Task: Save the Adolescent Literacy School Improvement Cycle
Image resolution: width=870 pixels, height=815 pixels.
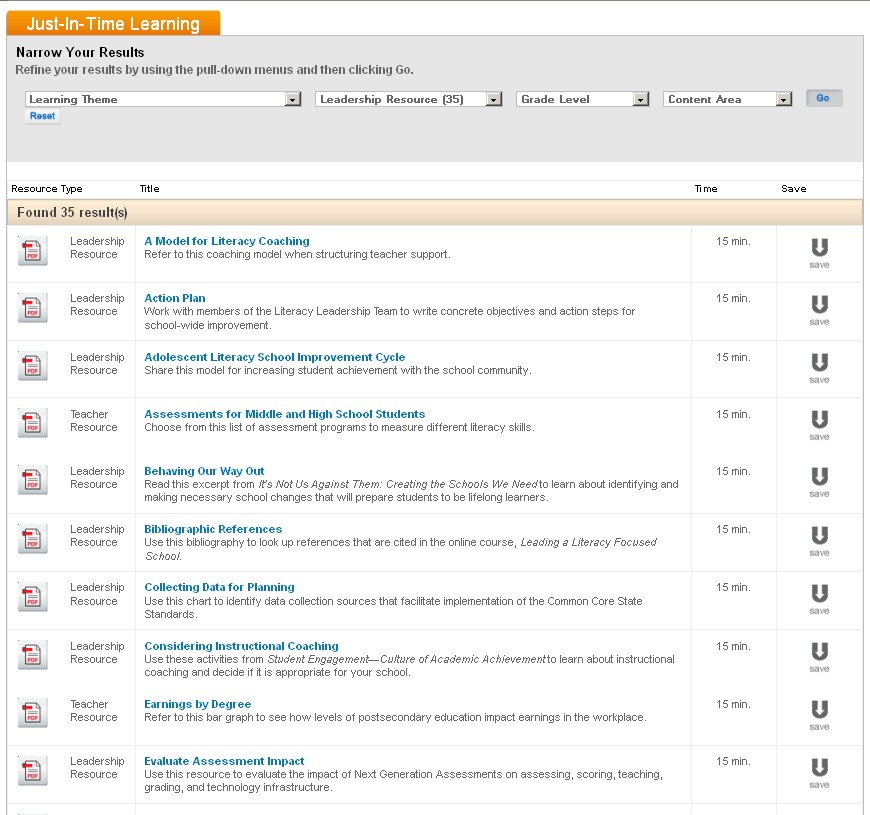Action: click(819, 367)
